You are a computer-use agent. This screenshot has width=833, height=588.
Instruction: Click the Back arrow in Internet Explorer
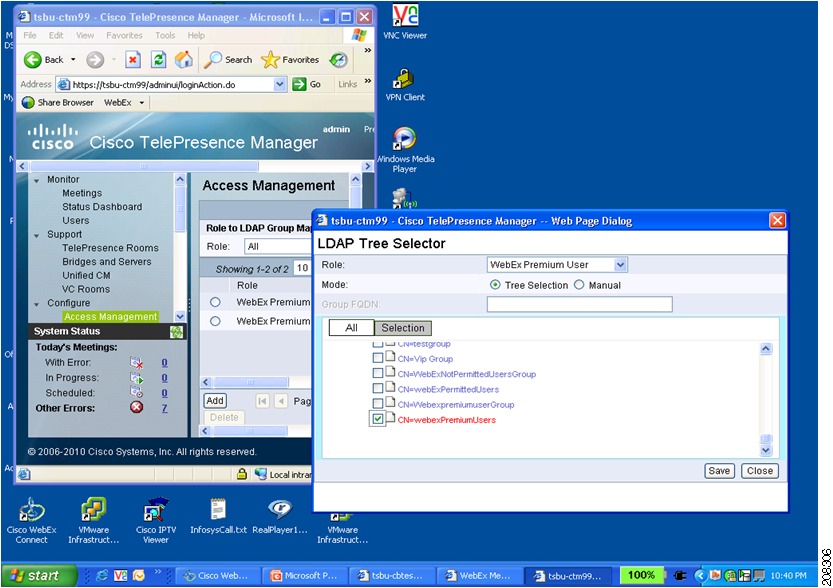point(32,59)
